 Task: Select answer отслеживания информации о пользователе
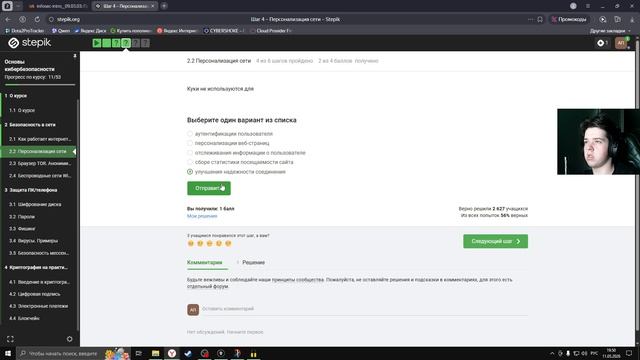click(x=246, y=153)
